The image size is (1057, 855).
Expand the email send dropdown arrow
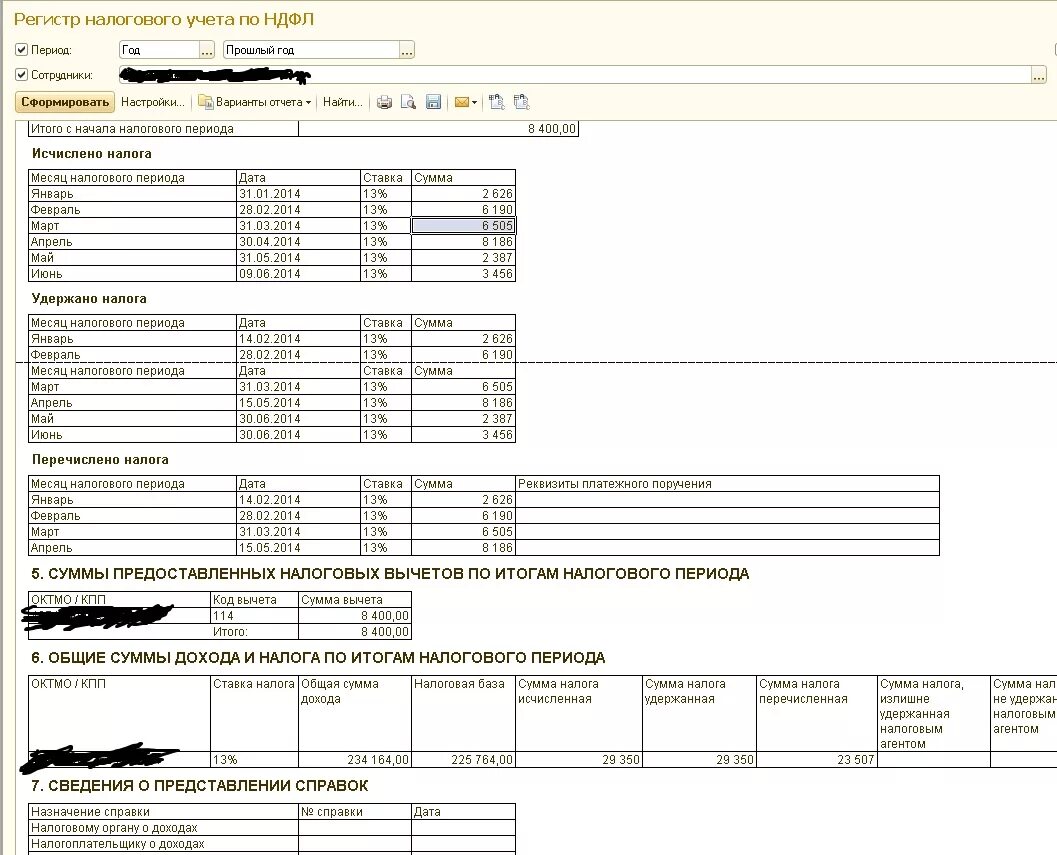pos(475,102)
